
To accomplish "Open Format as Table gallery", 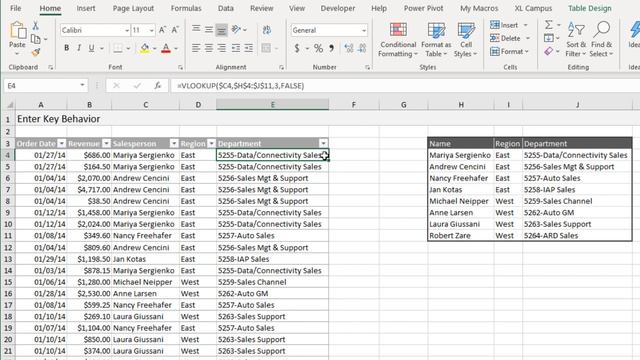I will coord(436,40).
